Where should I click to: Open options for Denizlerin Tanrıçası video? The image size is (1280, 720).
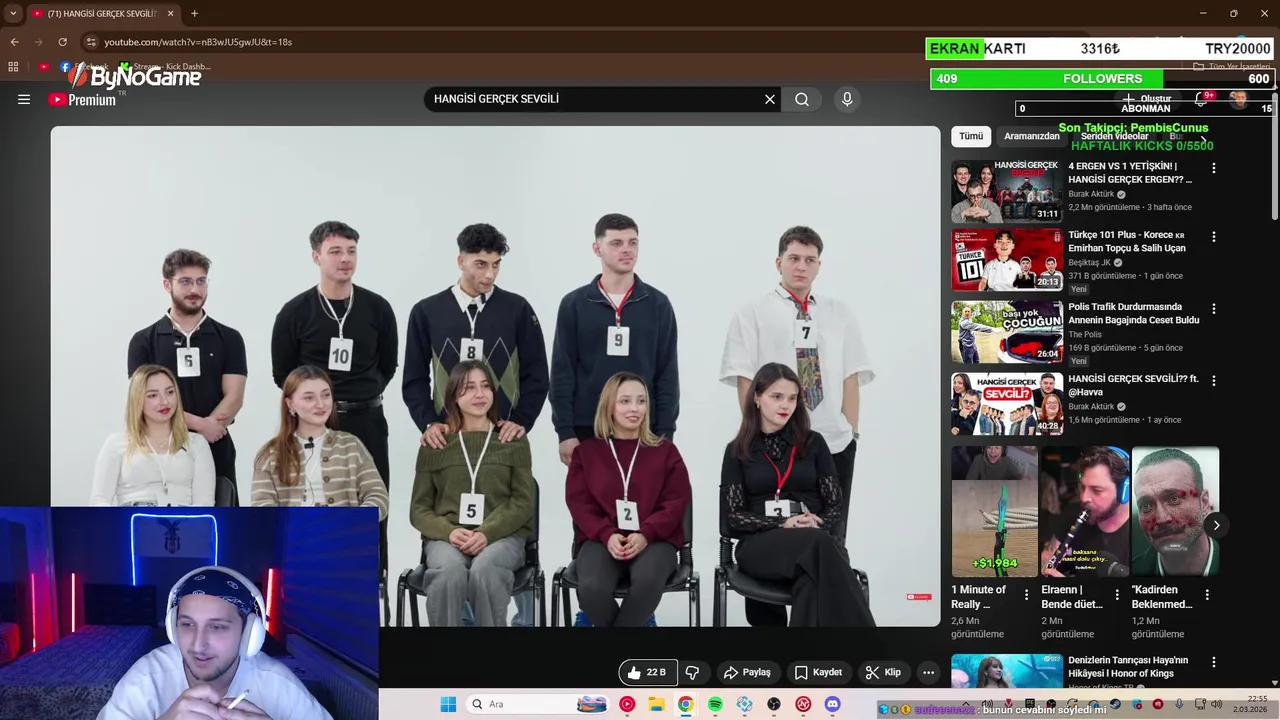(x=1214, y=662)
